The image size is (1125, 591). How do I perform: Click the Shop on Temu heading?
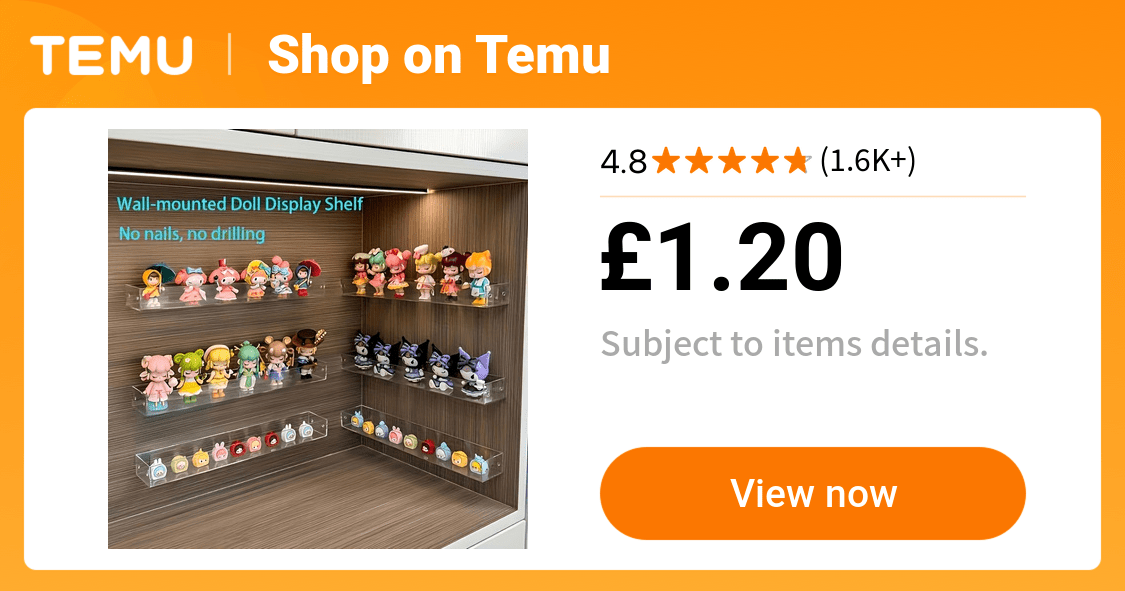tap(438, 55)
